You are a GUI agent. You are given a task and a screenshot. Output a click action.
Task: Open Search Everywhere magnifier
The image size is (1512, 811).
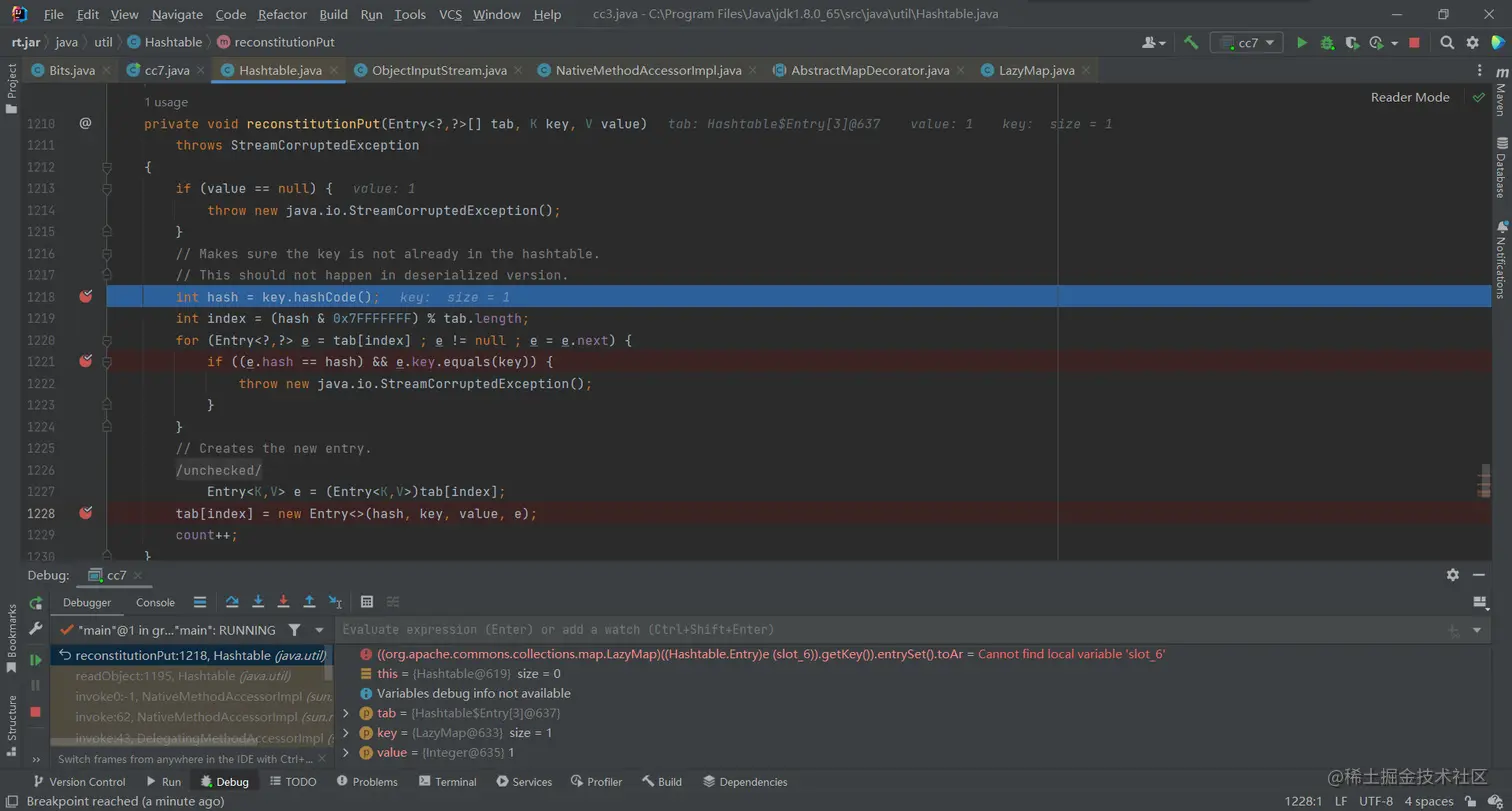pos(1447,43)
